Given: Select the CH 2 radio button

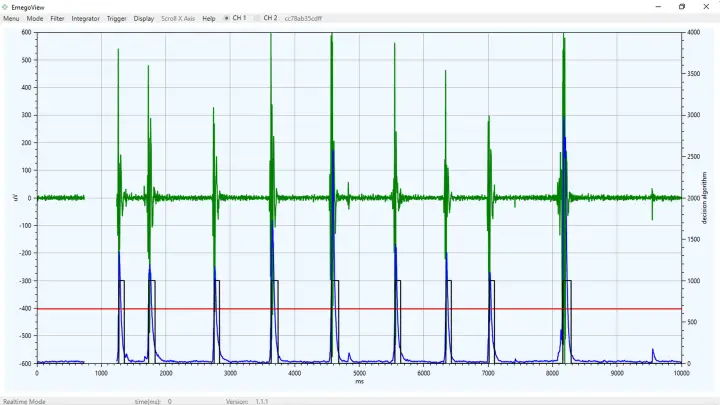Looking at the screenshot, I should click(266, 18).
